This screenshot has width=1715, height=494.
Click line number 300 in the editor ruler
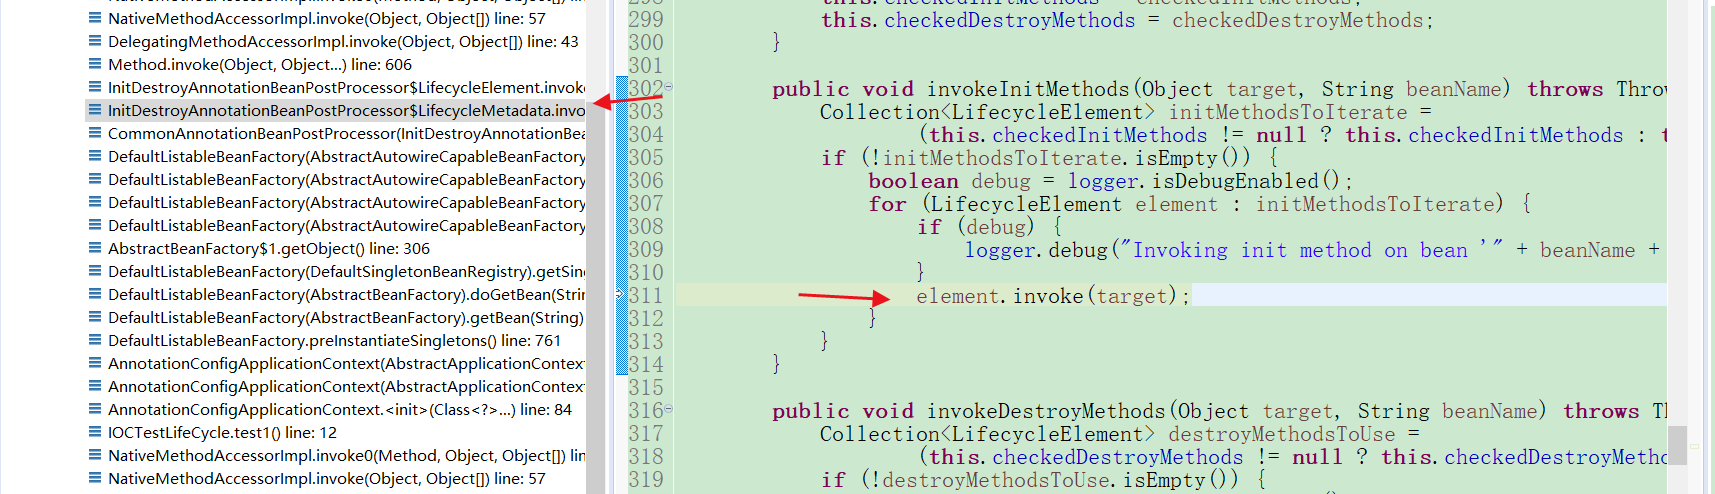tap(646, 42)
